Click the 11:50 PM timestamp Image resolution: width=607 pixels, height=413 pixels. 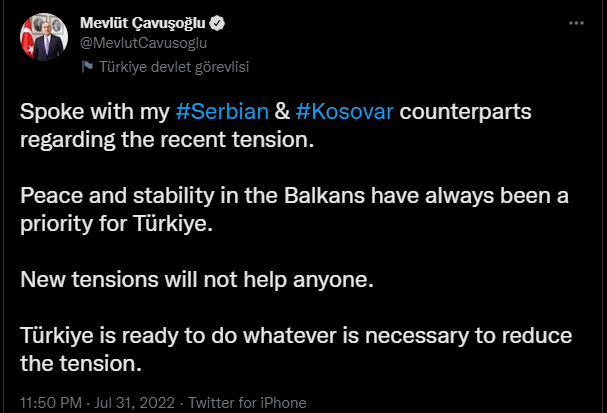coord(51,403)
